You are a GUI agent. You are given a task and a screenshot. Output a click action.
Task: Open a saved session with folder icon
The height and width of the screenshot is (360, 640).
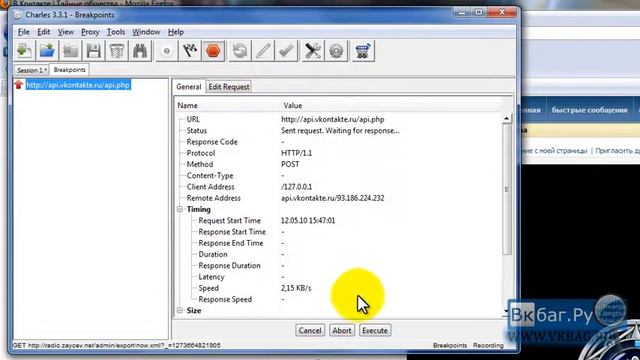(47, 51)
